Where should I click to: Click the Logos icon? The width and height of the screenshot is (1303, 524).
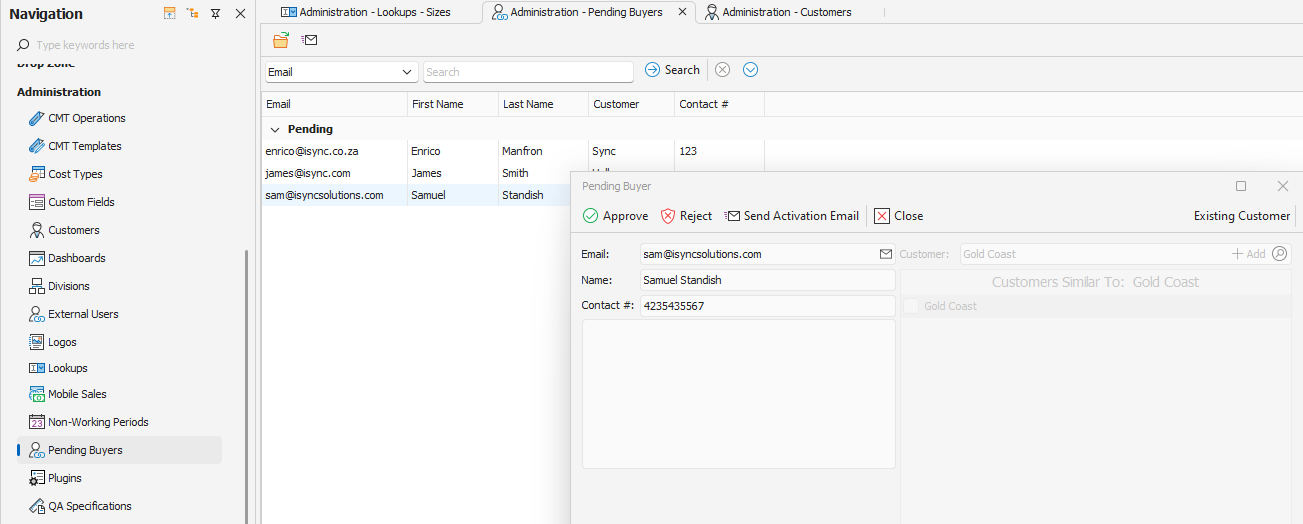37,342
